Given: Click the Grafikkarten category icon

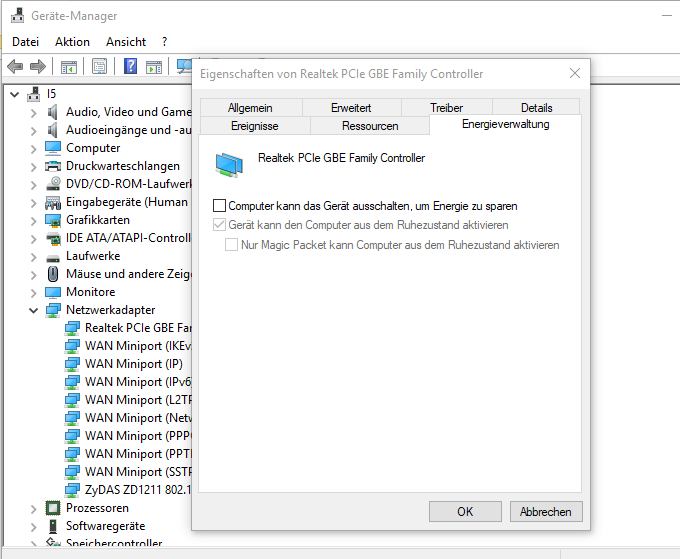Looking at the screenshot, I should (x=53, y=220).
